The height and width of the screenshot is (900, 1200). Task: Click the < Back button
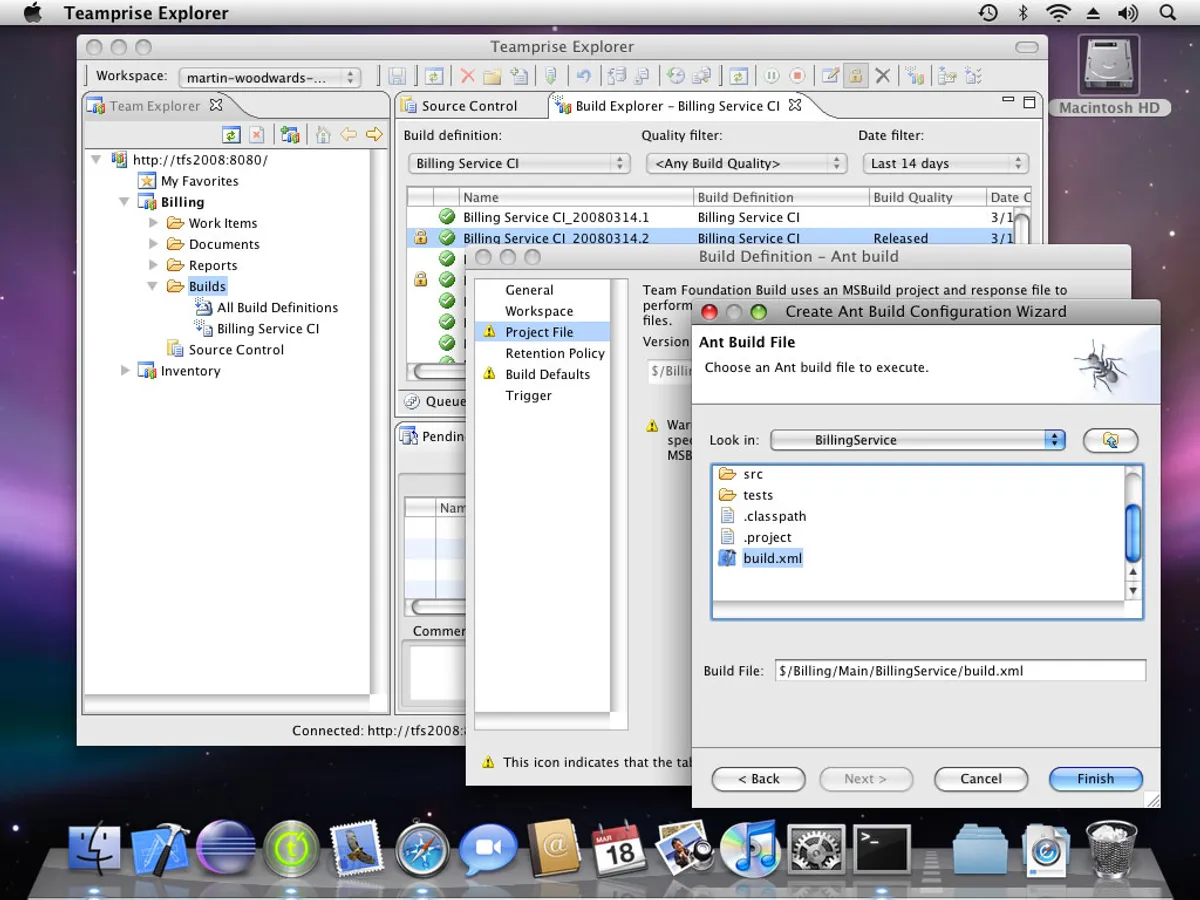coord(758,778)
